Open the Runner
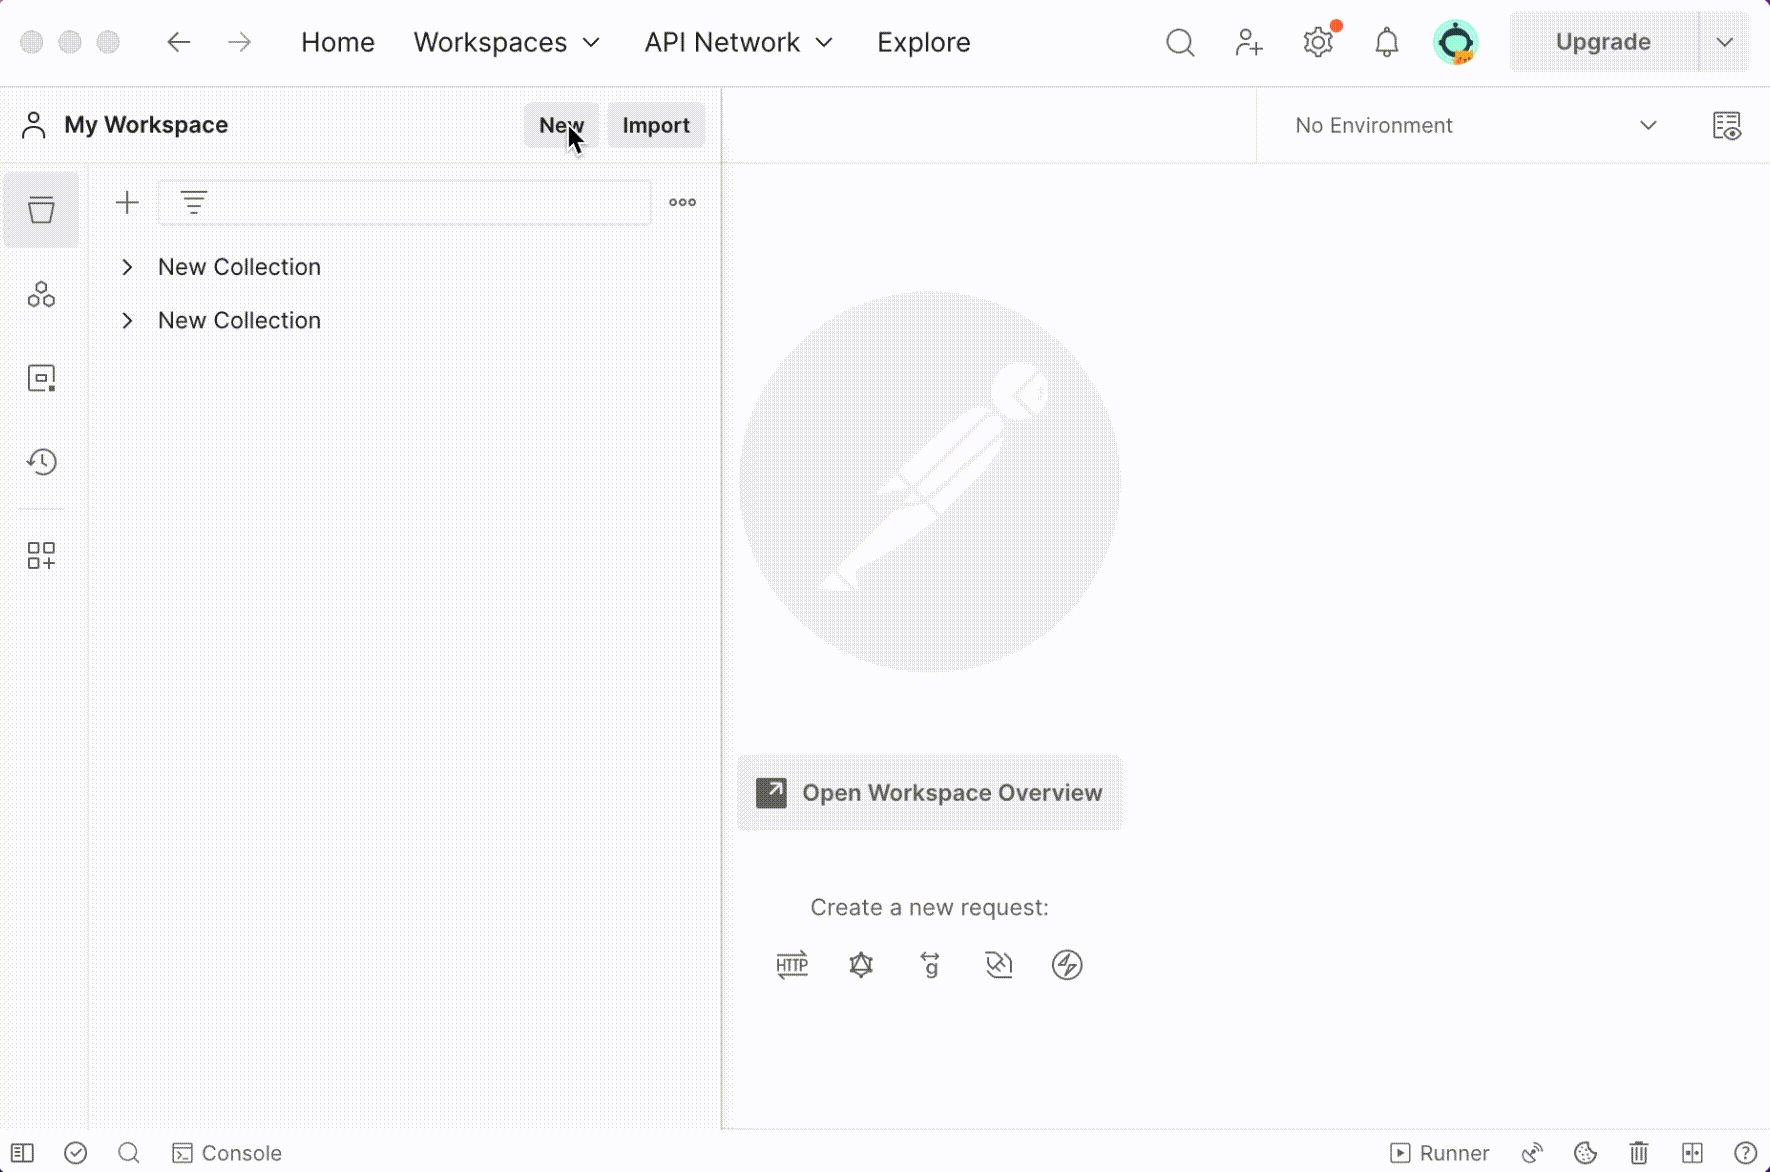1770x1172 pixels. 1440,1153
